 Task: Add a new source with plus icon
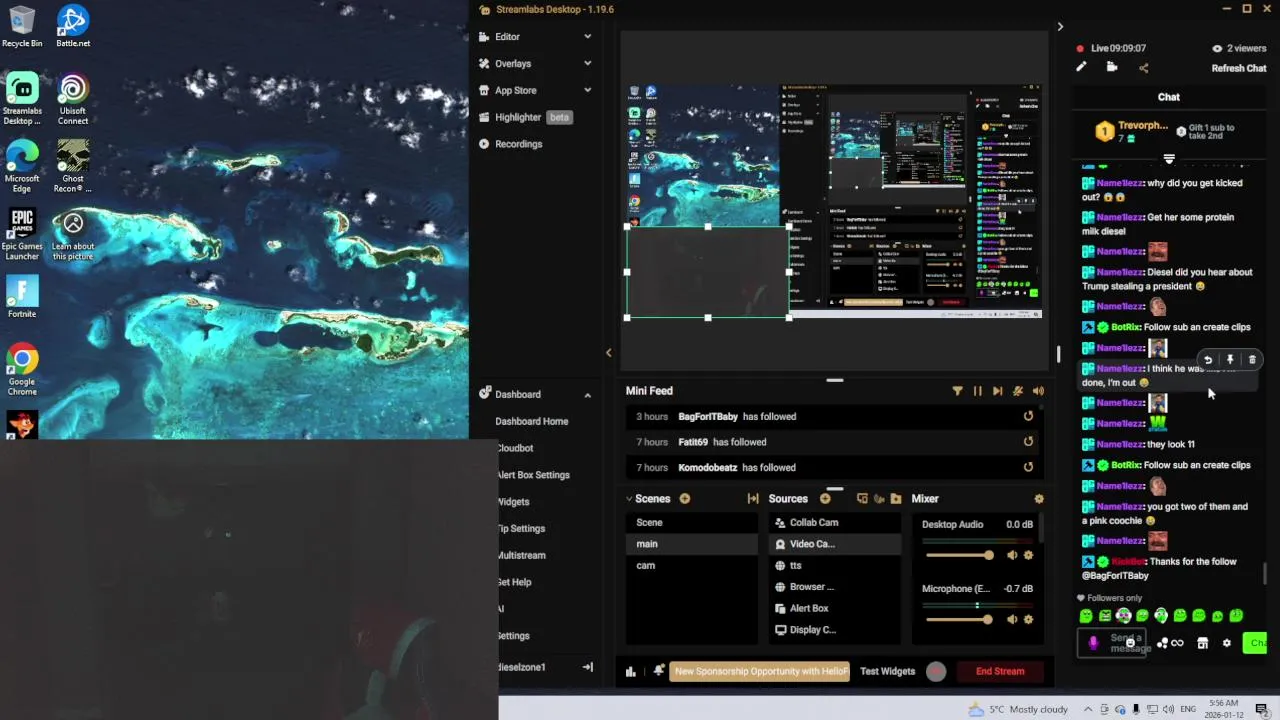(825, 498)
